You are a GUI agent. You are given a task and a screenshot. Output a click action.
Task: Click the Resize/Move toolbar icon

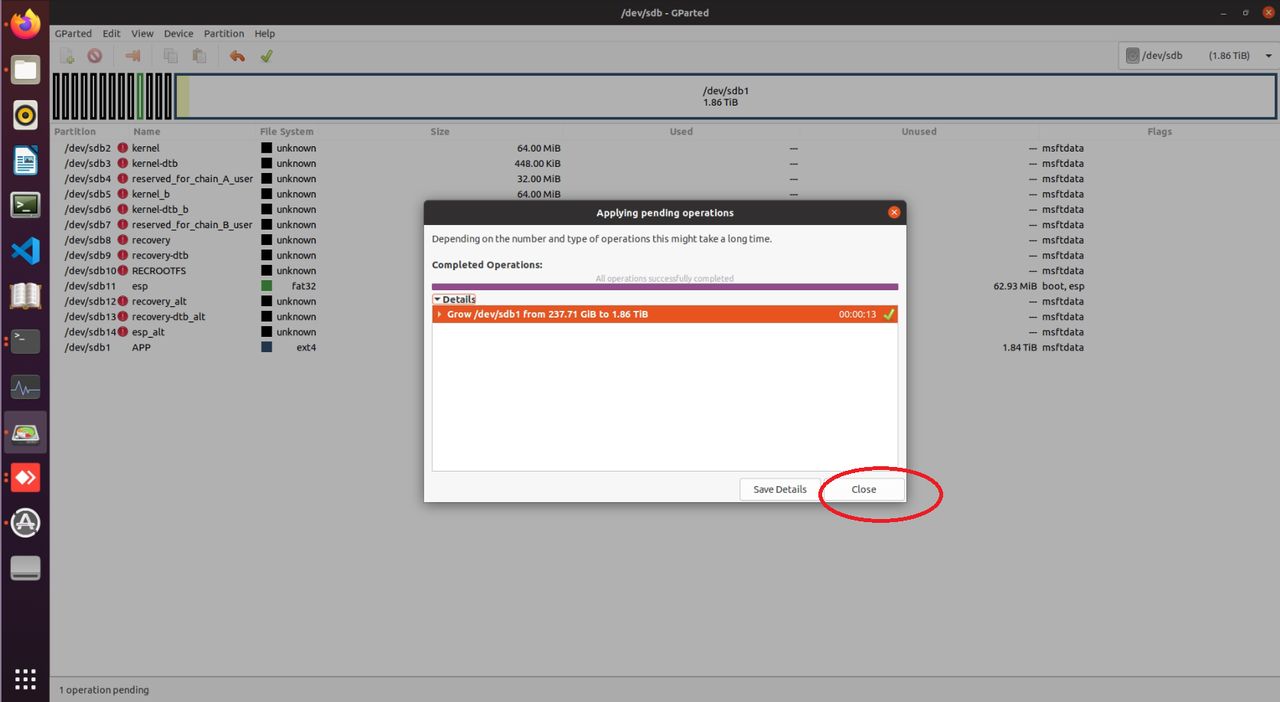point(132,56)
